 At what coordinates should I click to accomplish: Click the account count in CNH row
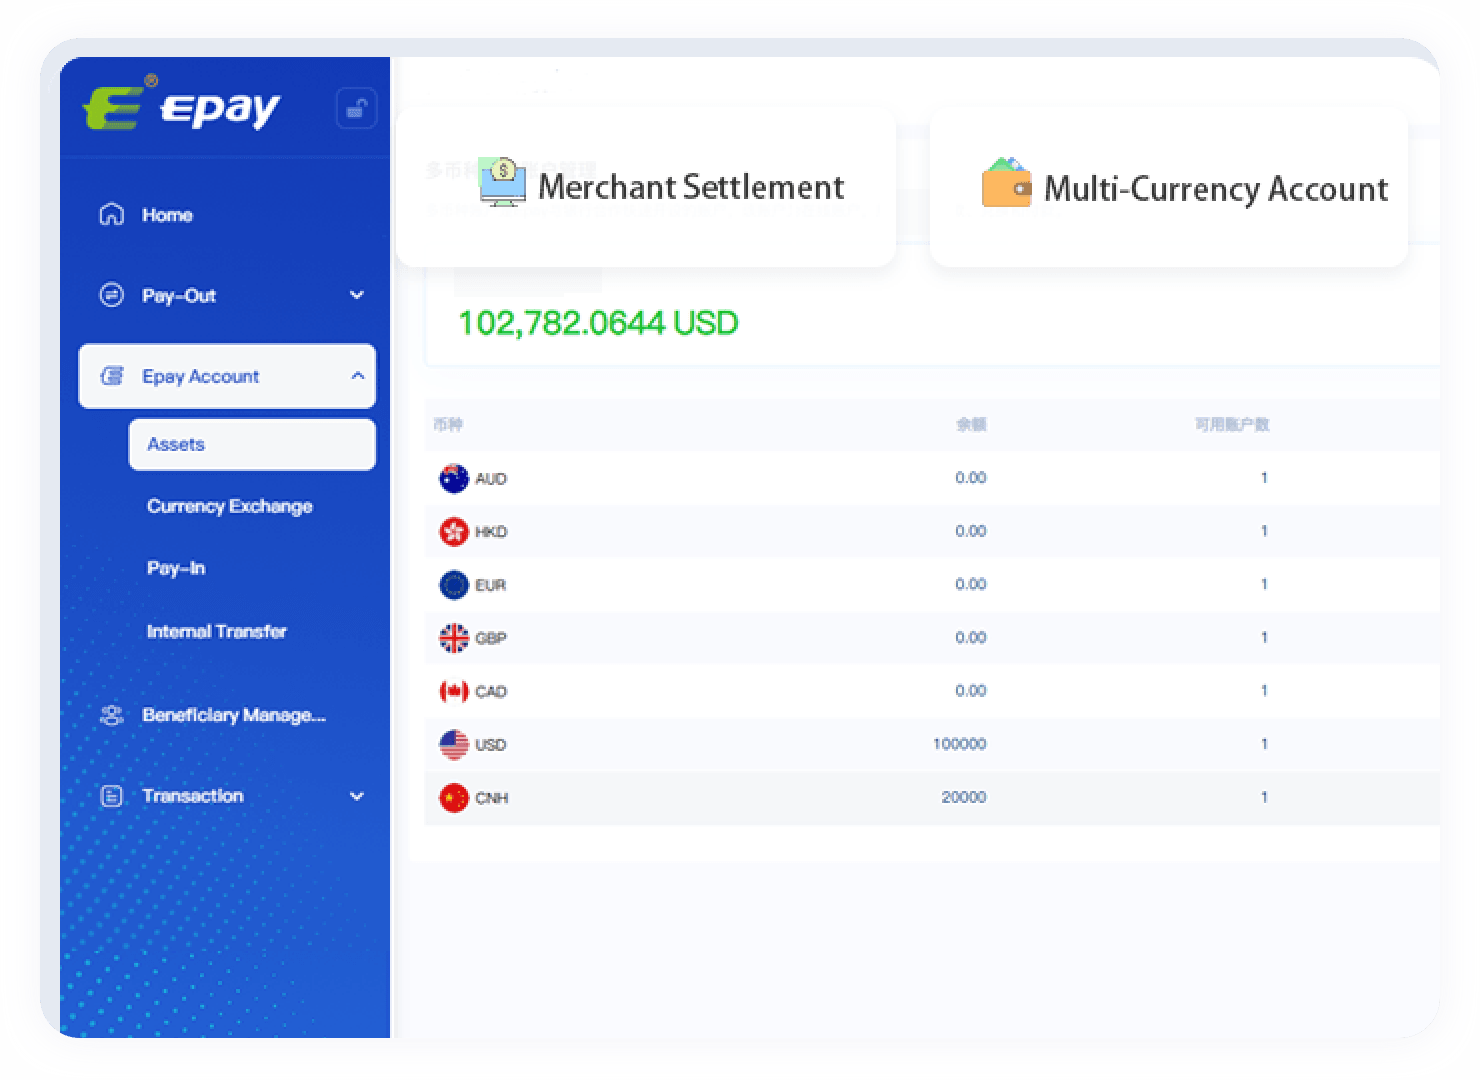point(1264,797)
